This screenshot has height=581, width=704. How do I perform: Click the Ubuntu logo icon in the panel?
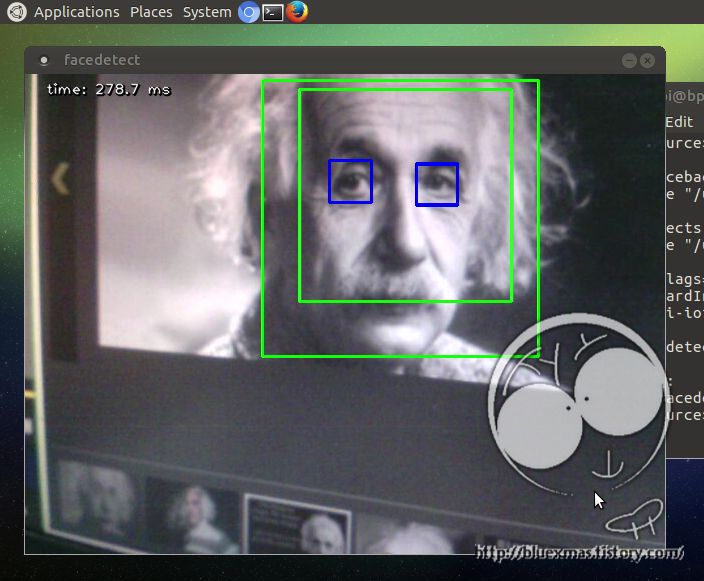coord(17,12)
